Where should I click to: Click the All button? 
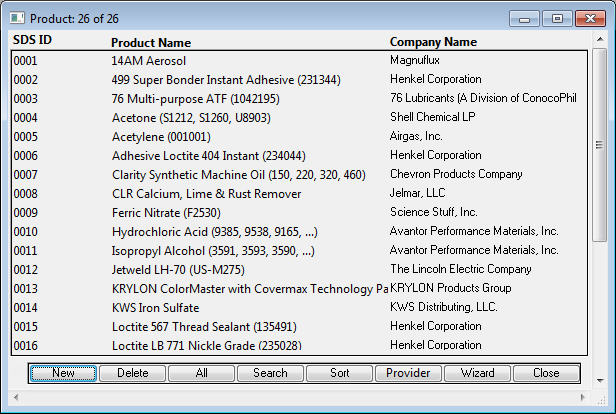[201, 373]
